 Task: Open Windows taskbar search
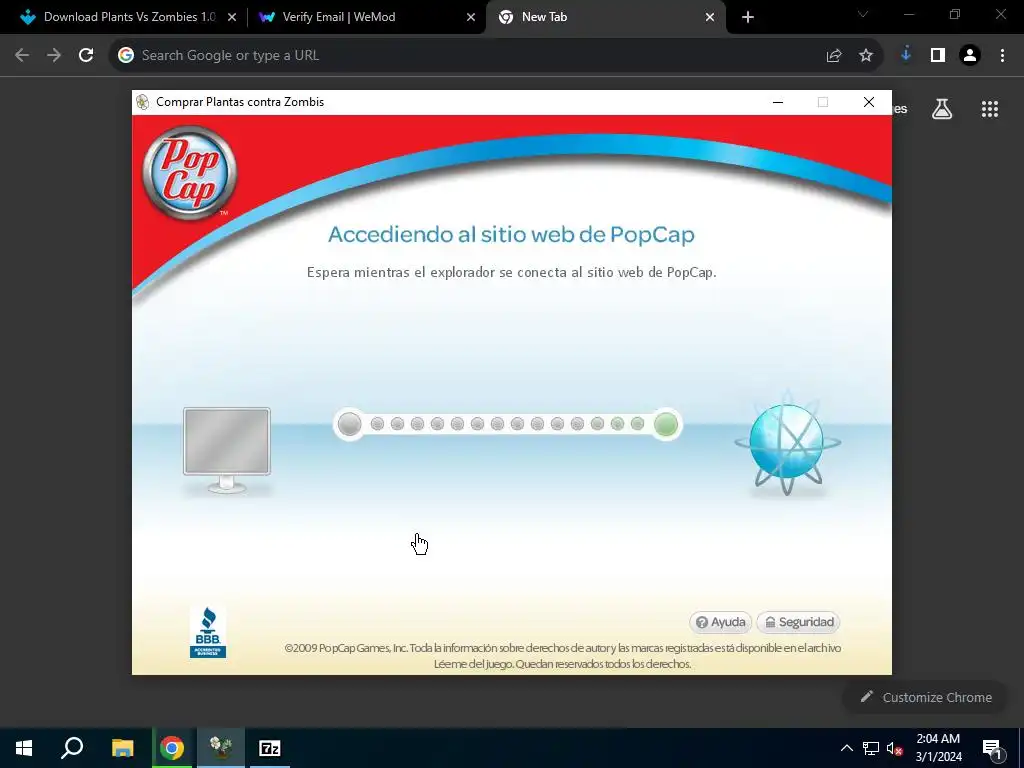click(x=72, y=748)
